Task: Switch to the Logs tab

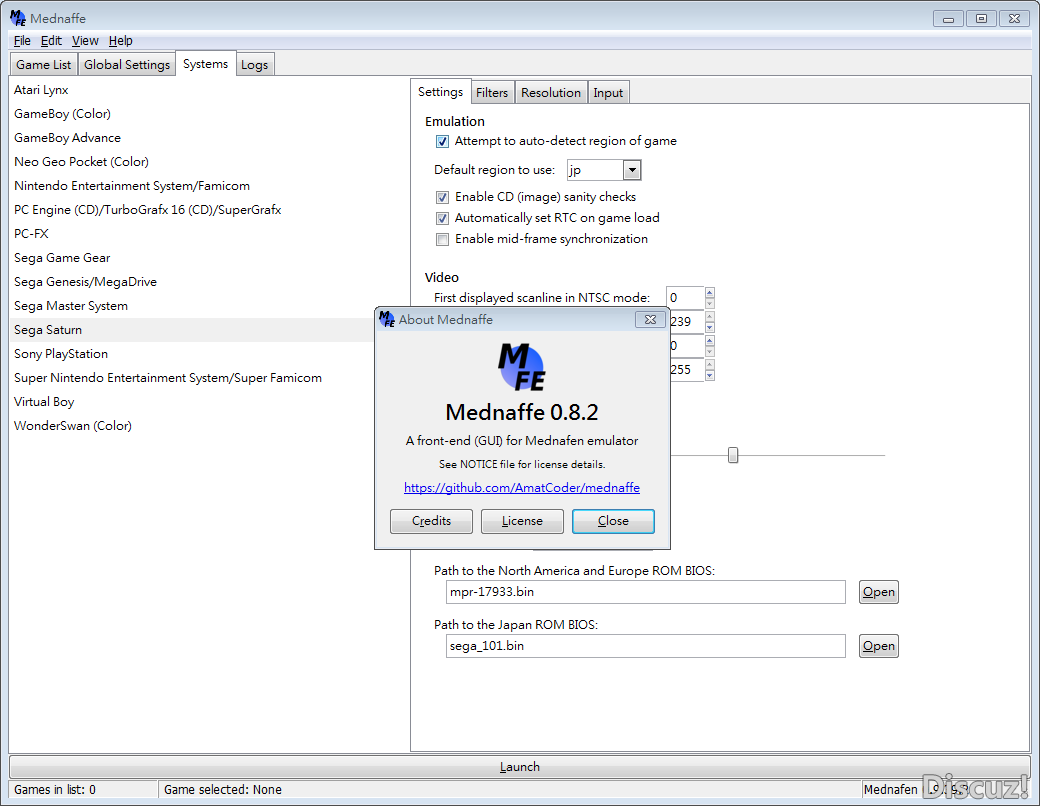Action: tap(255, 64)
